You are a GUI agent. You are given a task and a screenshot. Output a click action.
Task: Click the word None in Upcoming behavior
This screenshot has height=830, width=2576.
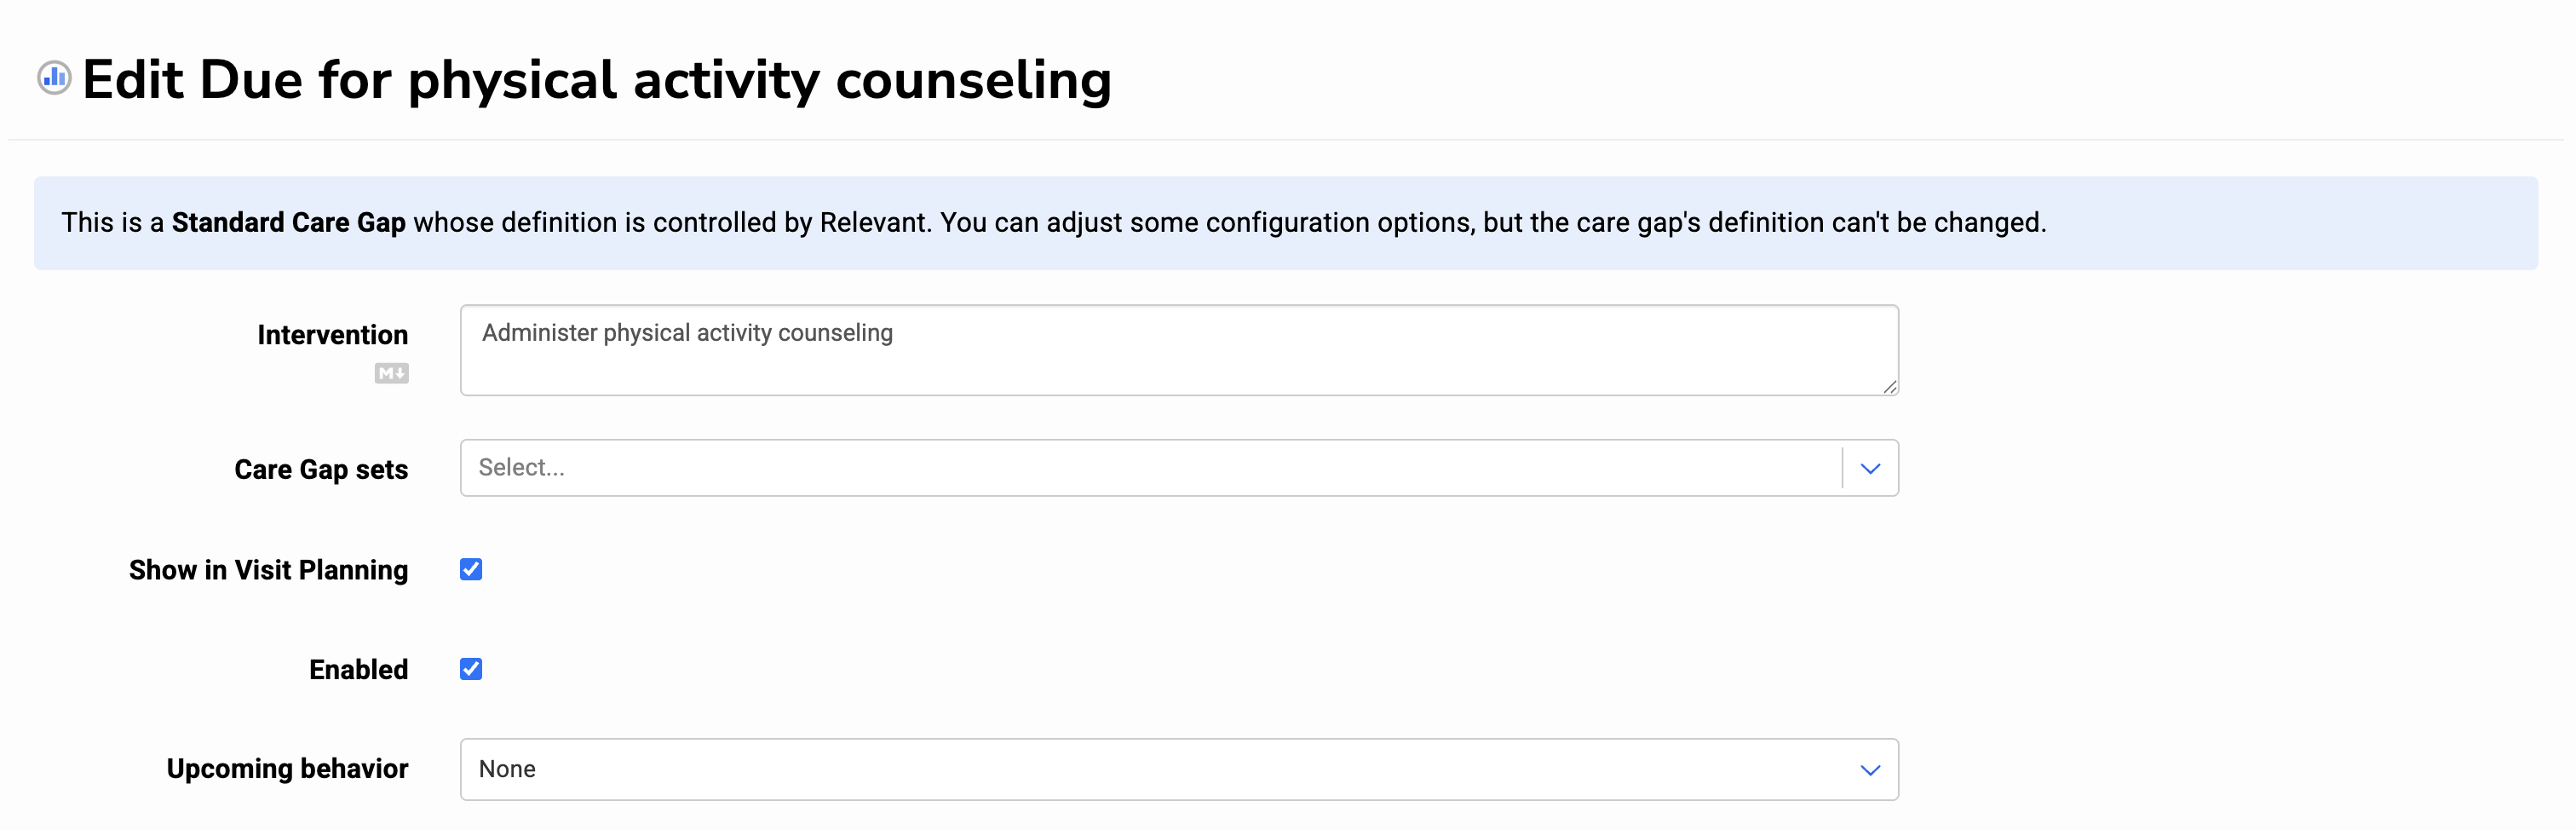507,770
